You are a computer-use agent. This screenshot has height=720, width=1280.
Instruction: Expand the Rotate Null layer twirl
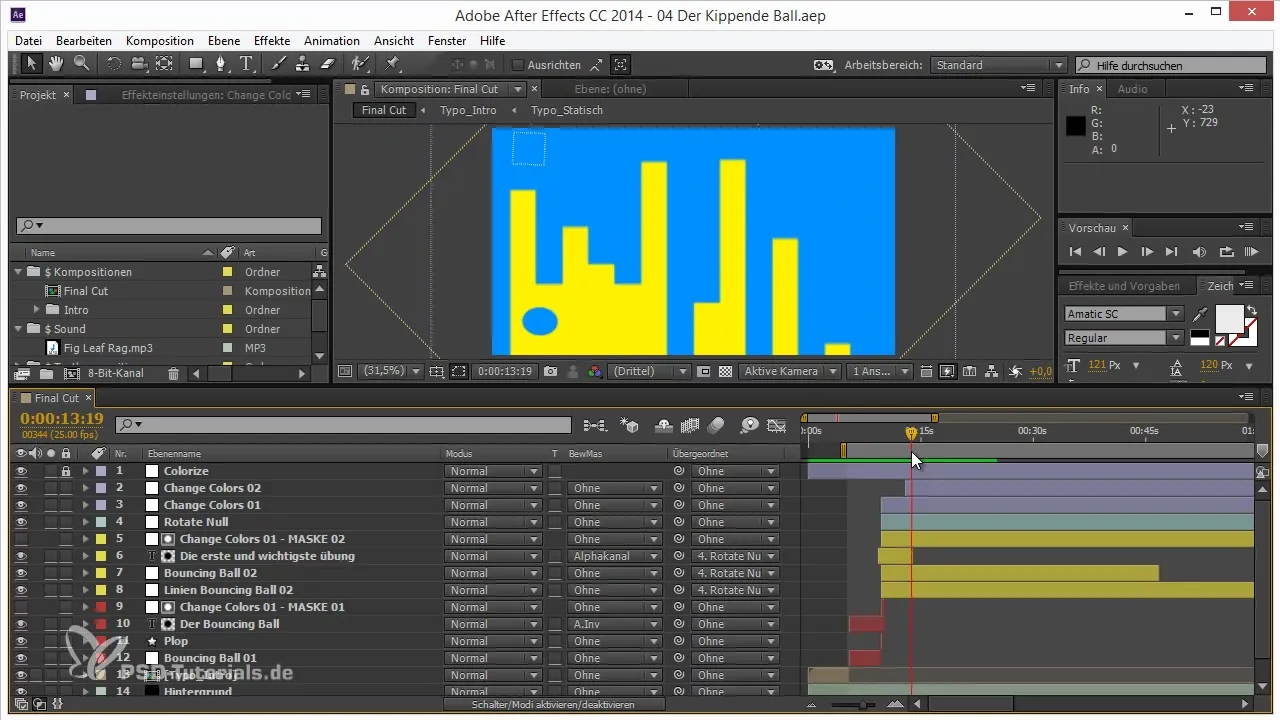[85, 522]
